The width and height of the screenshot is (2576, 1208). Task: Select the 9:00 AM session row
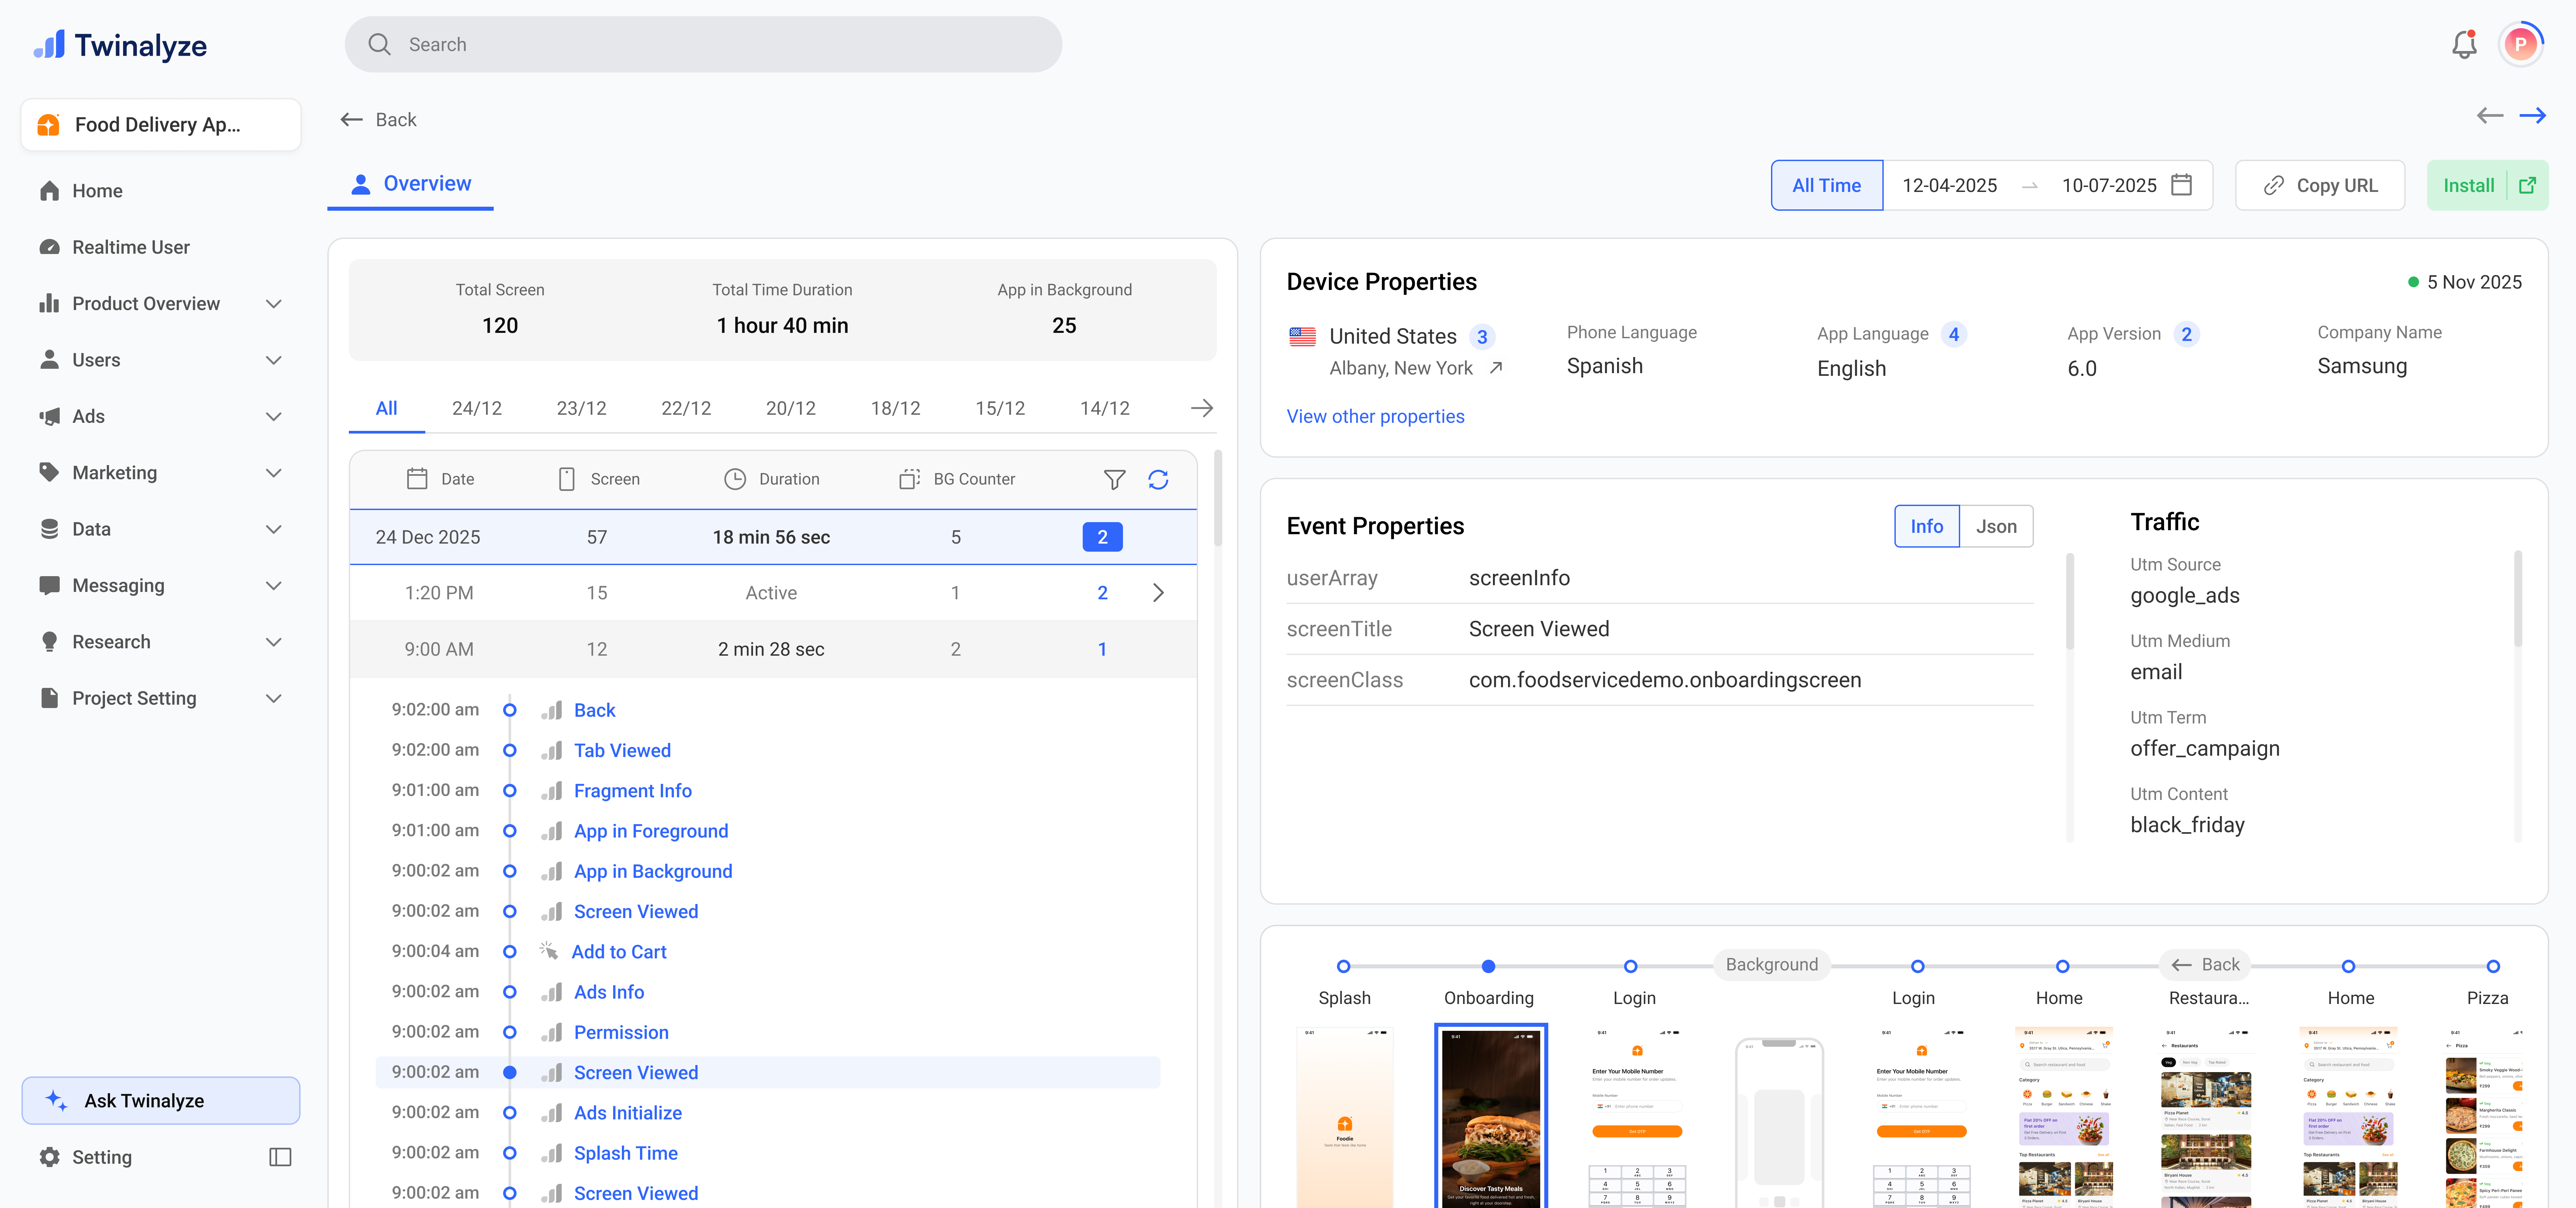pyautogui.click(x=773, y=649)
